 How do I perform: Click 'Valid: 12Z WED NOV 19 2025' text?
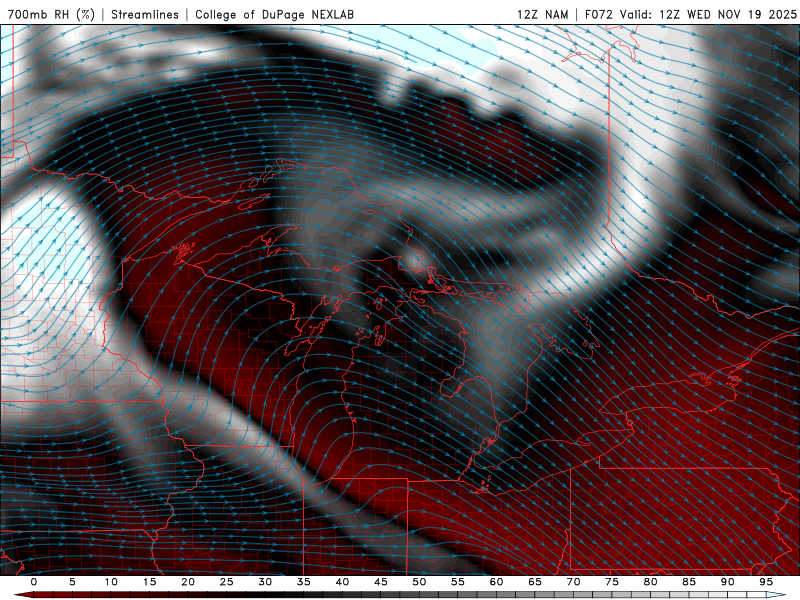708,14
